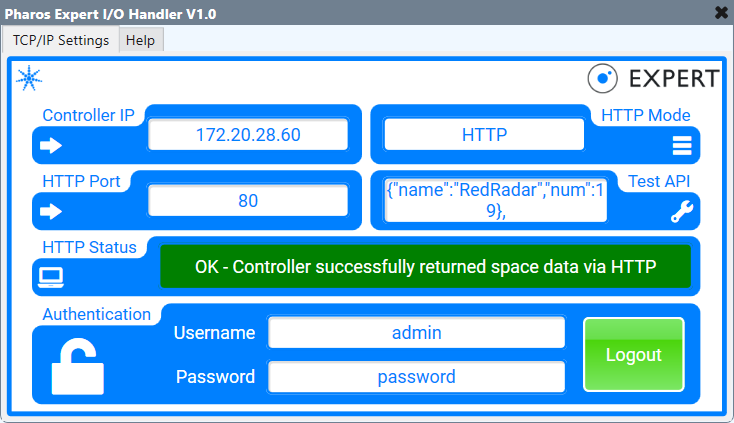Switch to the TCP/IP Settings tab
Image resolution: width=734 pixels, height=423 pixels.
click(61, 40)
